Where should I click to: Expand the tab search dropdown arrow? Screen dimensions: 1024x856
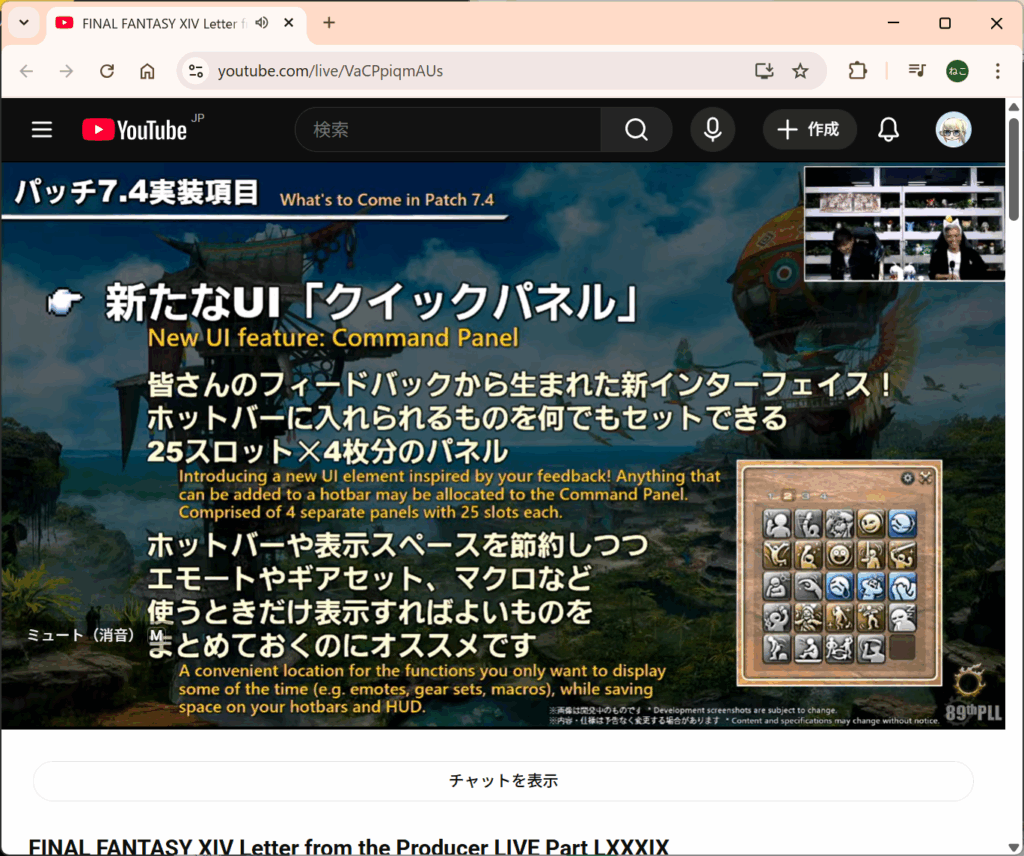pyautogui.click(x=24, y=23)
